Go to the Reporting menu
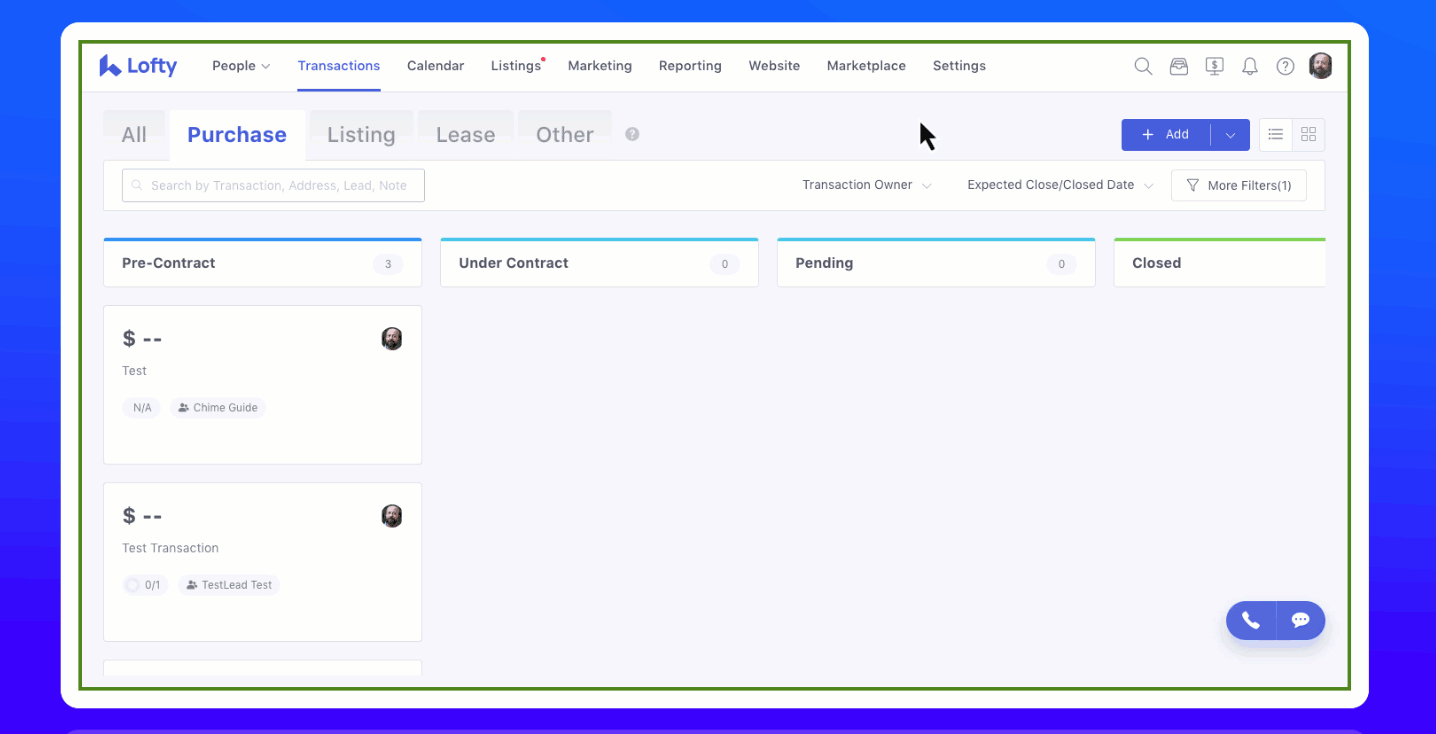The height and width of the screenshot is (734, 1436). (x=690, y=66)
